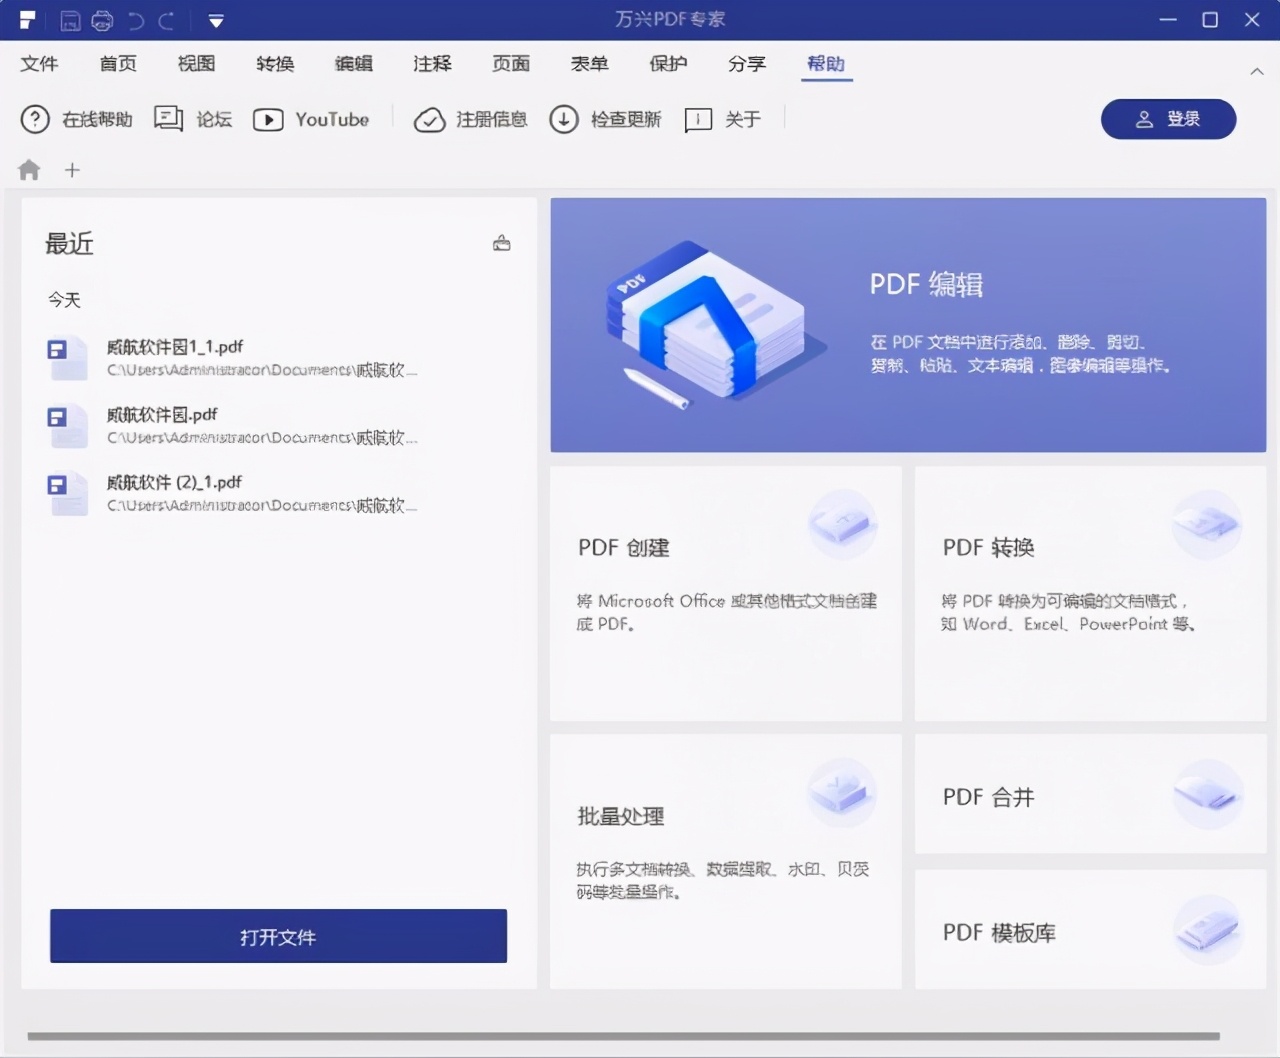Click the Home tab icon above the recent list
The image size is (1280, 1058).
pos(29,170)
